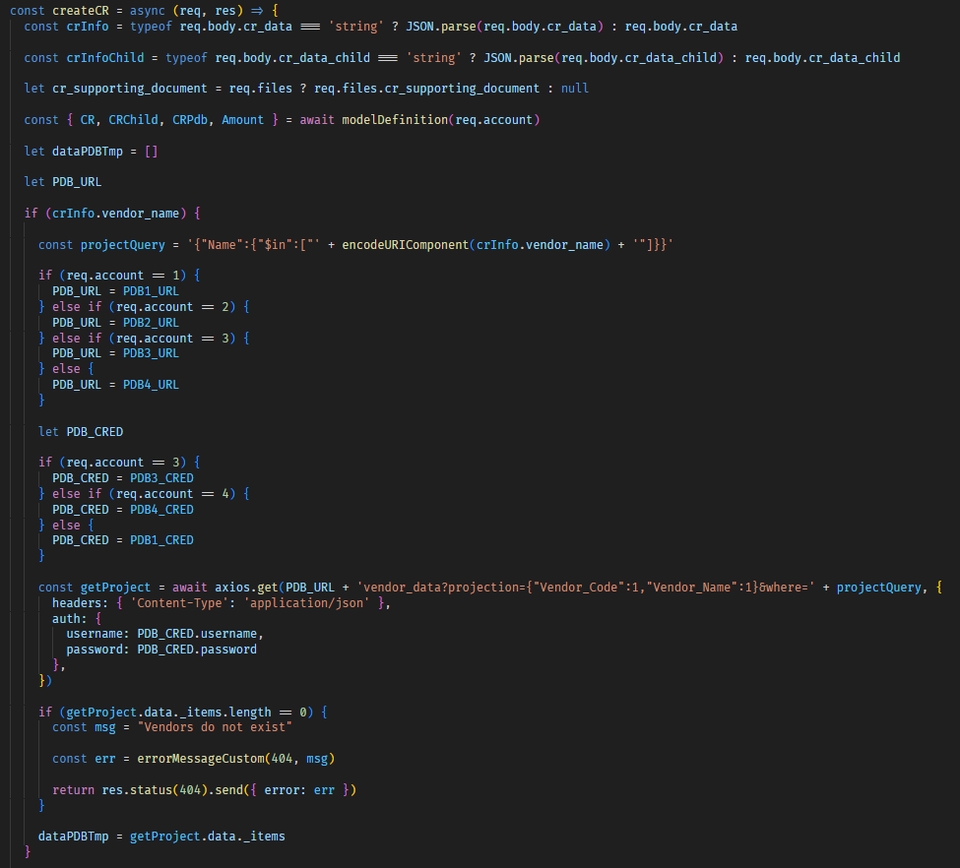Click the CRChild destructured name
Screen dimensions: 960x868
click(133, 119)
